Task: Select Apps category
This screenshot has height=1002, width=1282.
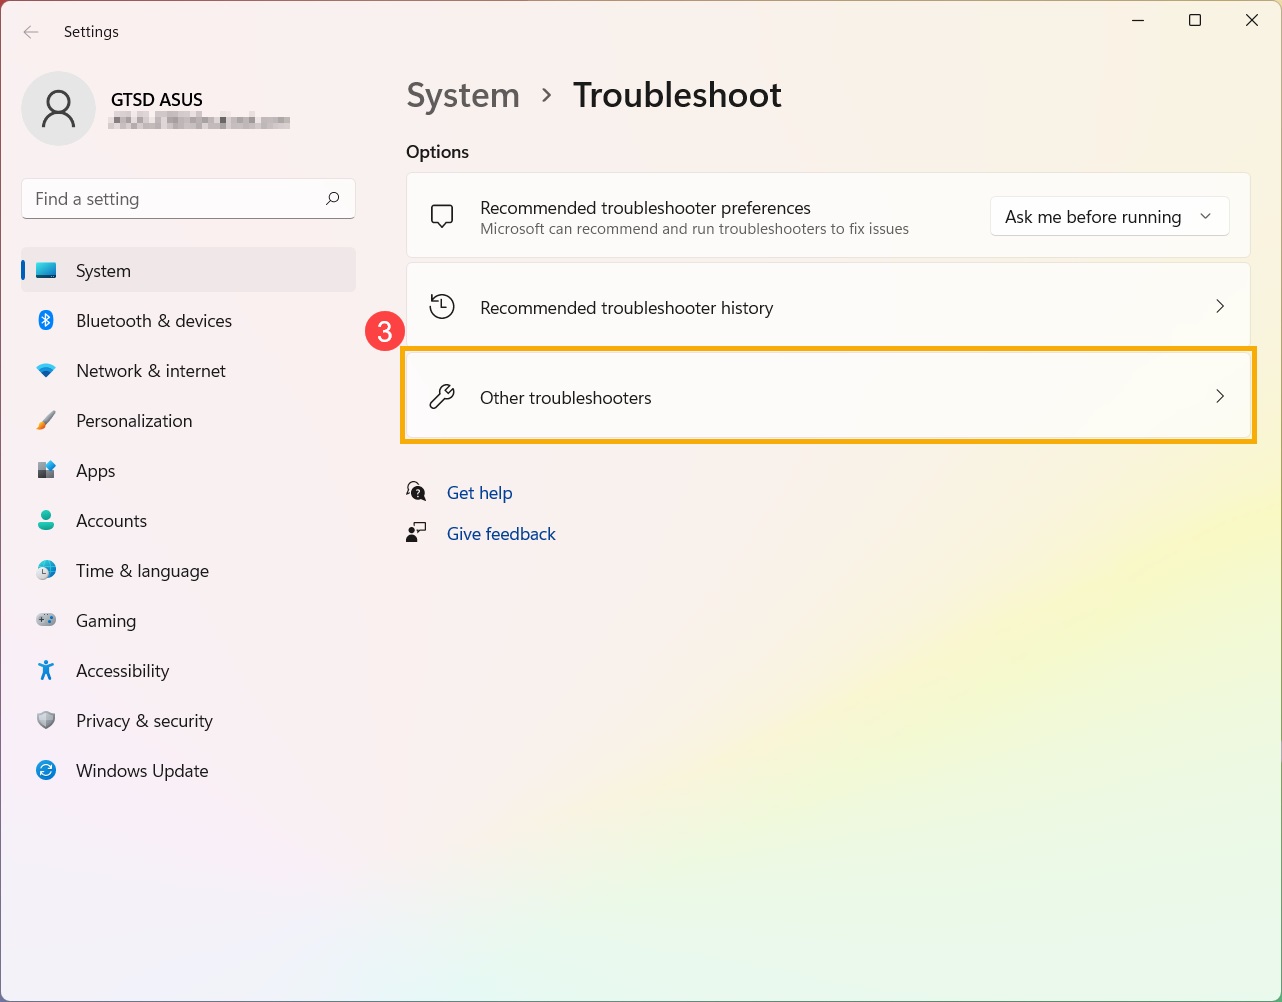Action: (188, 470)
